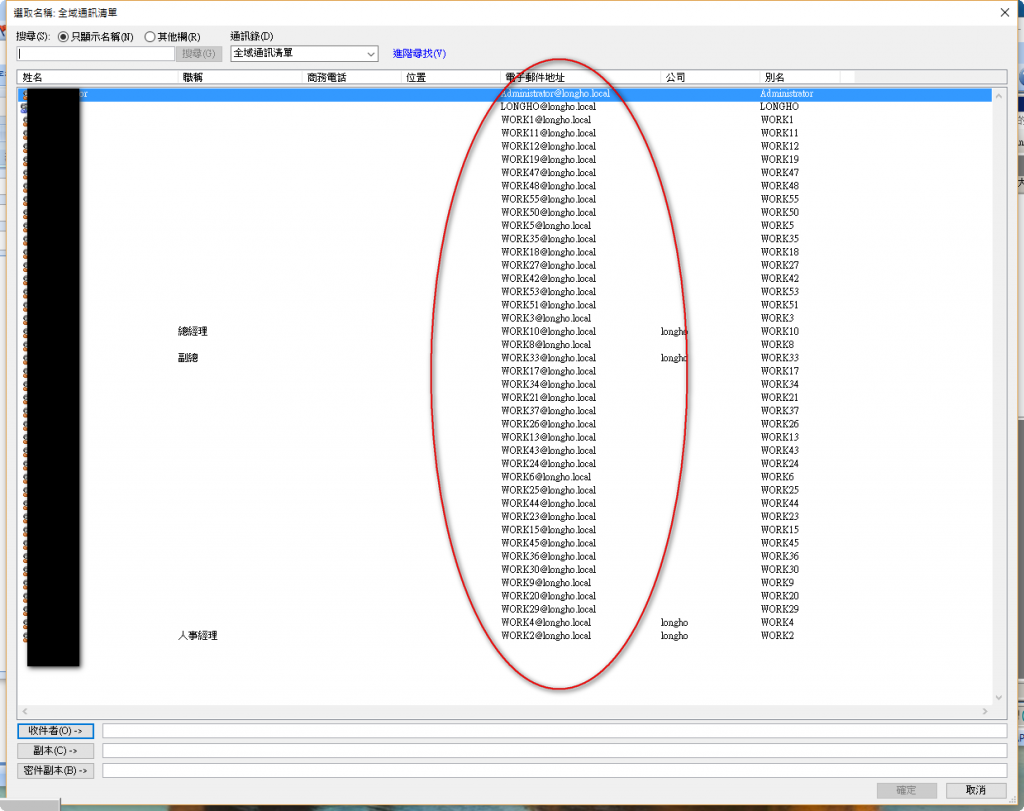Viewport: 1024px width, 811px height.
Task: Select the WORK3@longho.local entry
Action: 546,318
